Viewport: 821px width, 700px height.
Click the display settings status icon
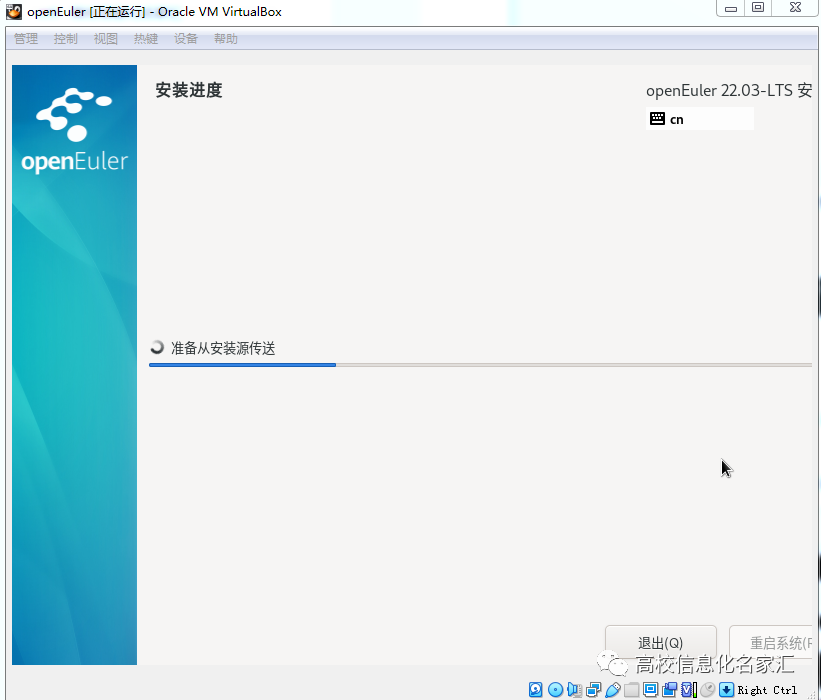pyautogui.click(x=650, y=689)
